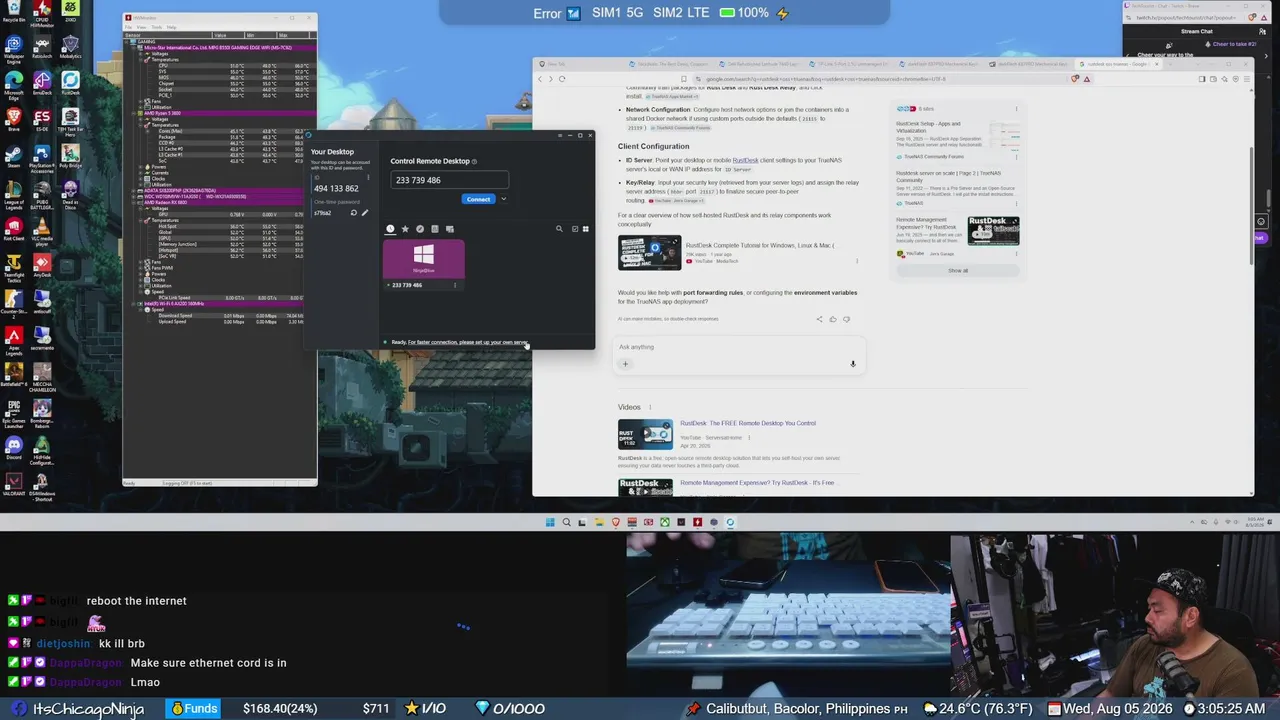Switch RustDesk peer list to grid view
1280x720 pixels.
[586, 229]
